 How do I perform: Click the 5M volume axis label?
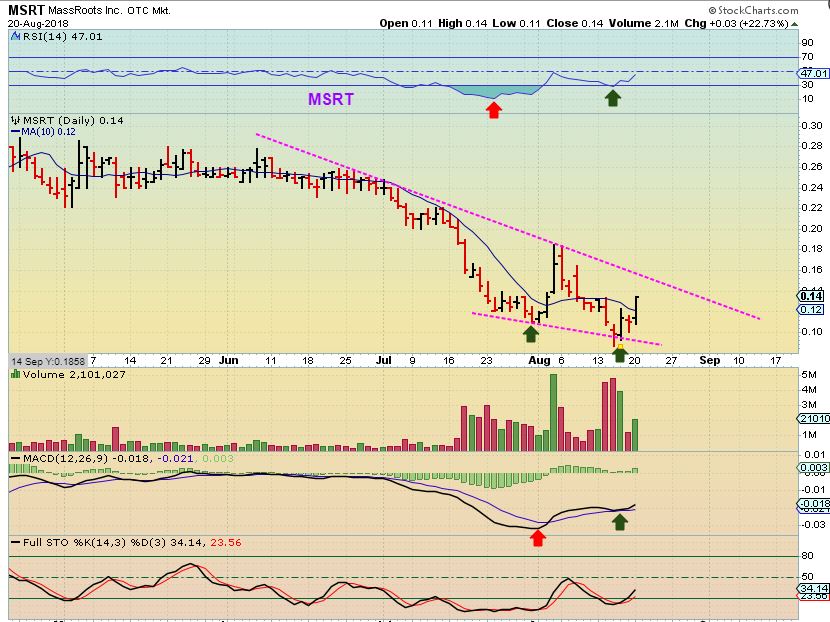(x=809, y=375)
